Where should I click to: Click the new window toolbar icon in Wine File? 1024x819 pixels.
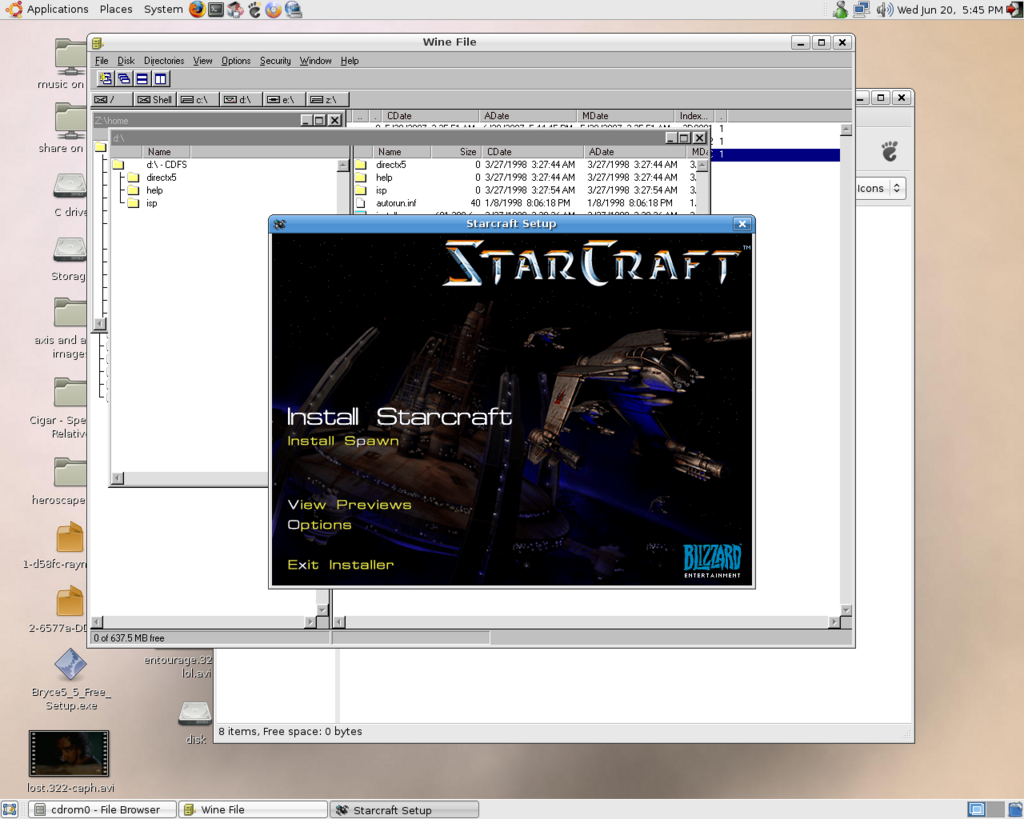[x=105, y=79]
